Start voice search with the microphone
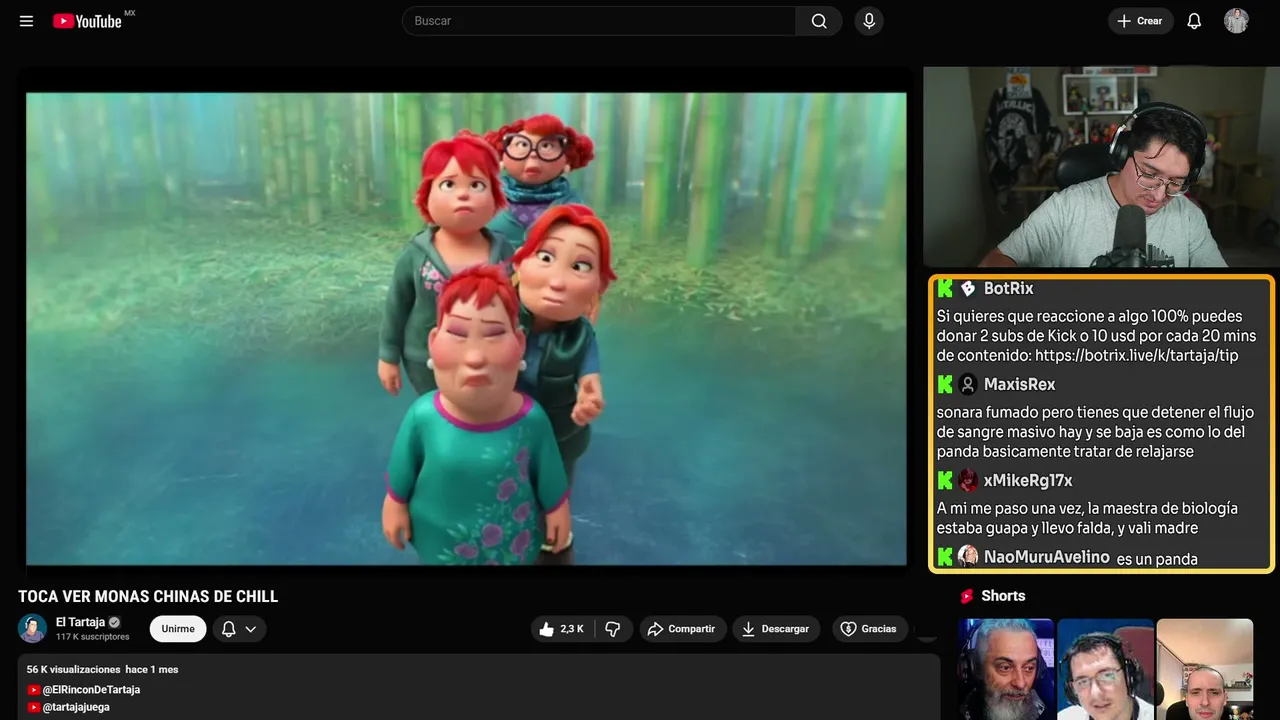Image resolution: width=1280 pixels, height=720 pixels. click(869, 21)
